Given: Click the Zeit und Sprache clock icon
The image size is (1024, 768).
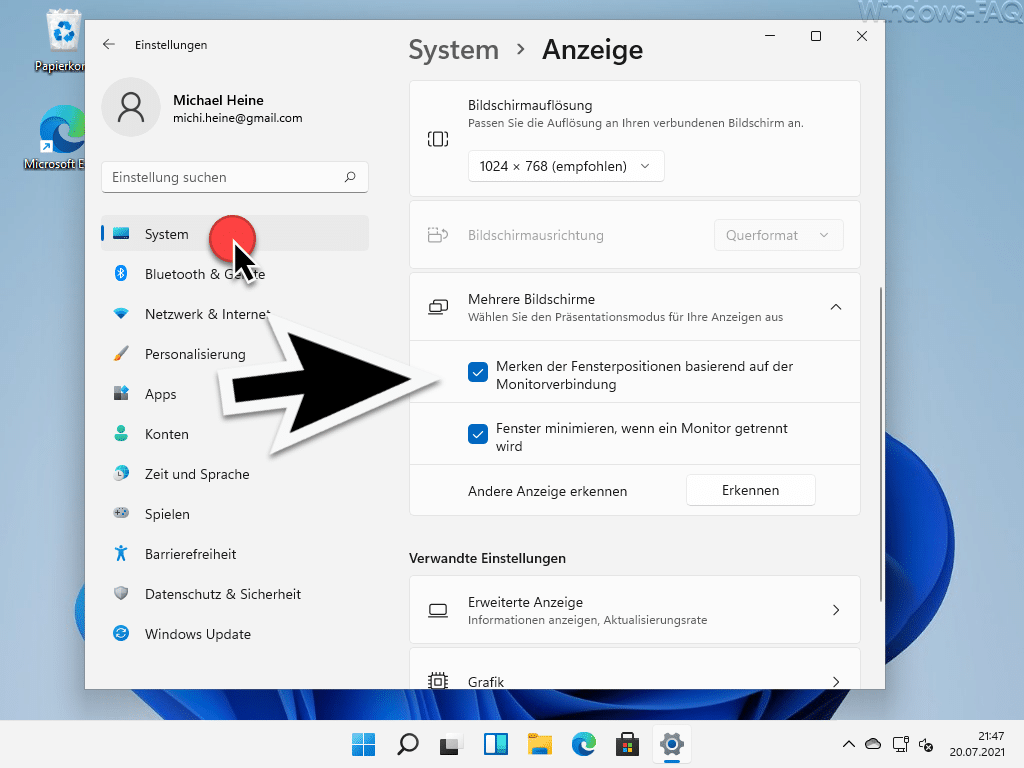Looking at the screenshot, I should [121, 473].
